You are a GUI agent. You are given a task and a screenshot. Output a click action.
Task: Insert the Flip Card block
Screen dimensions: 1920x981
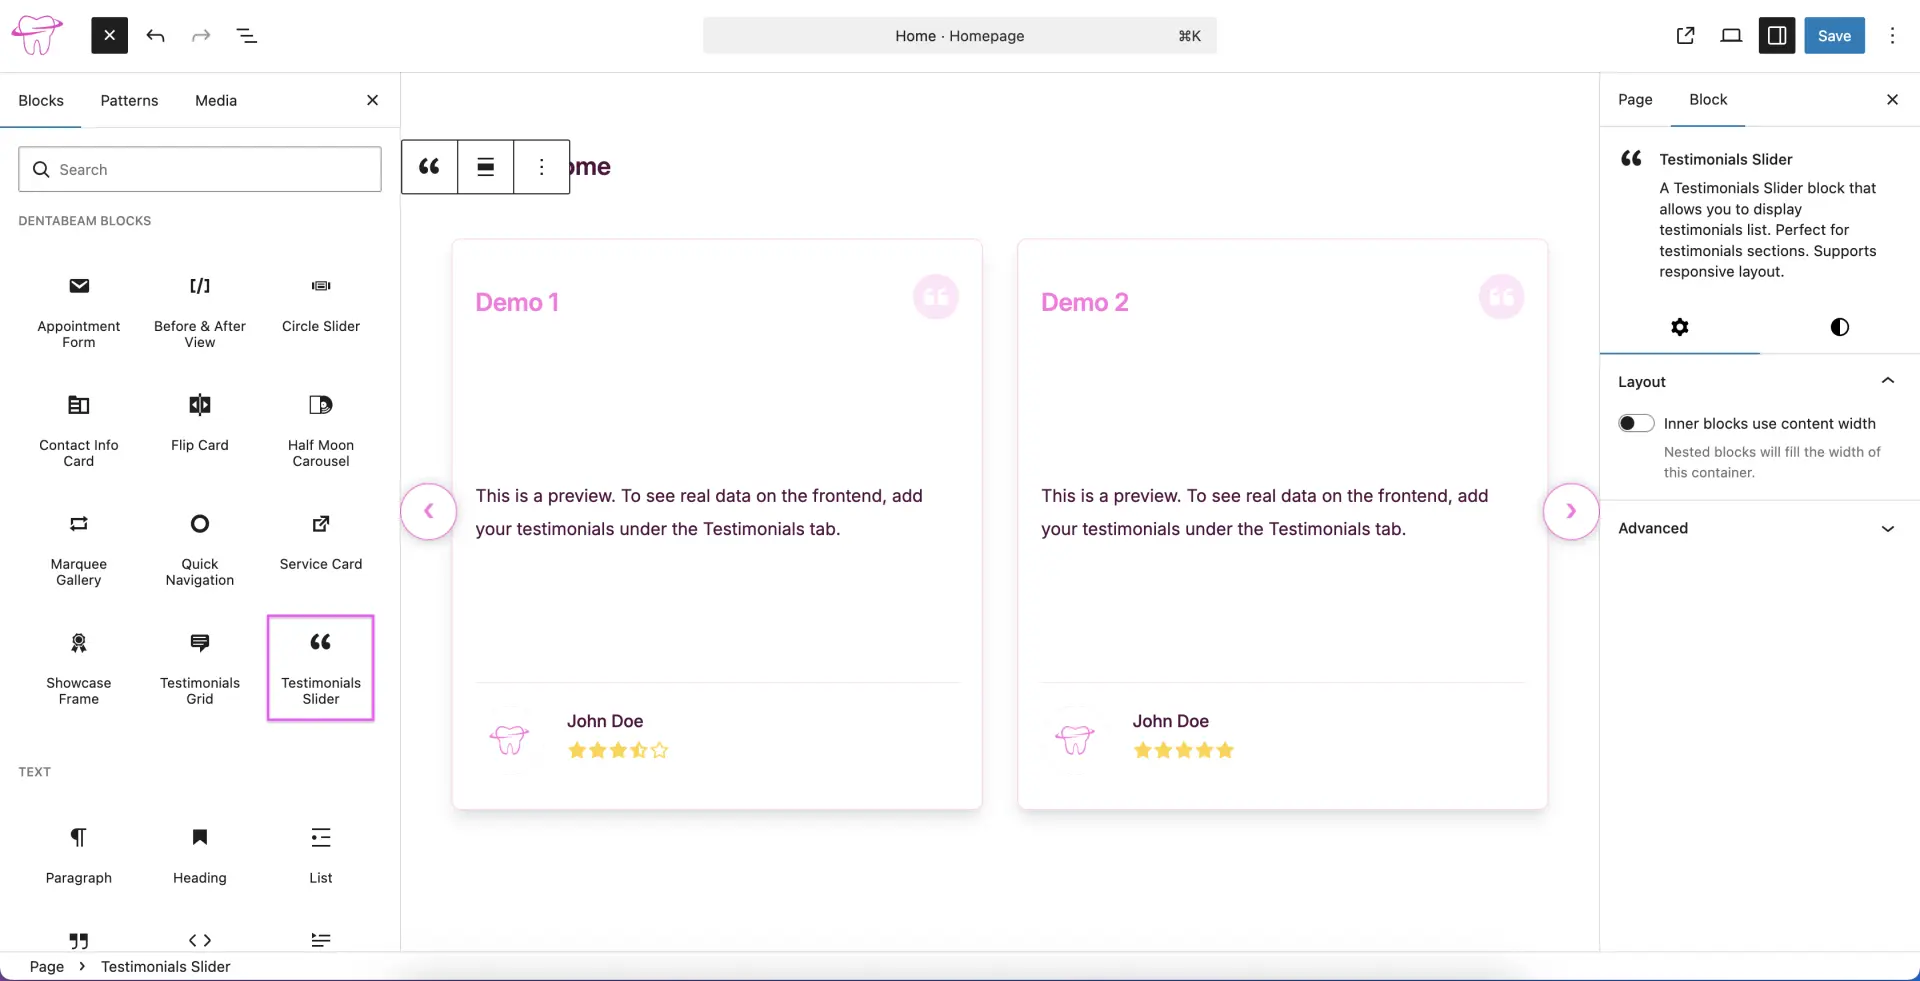click(x=200, y=431)
